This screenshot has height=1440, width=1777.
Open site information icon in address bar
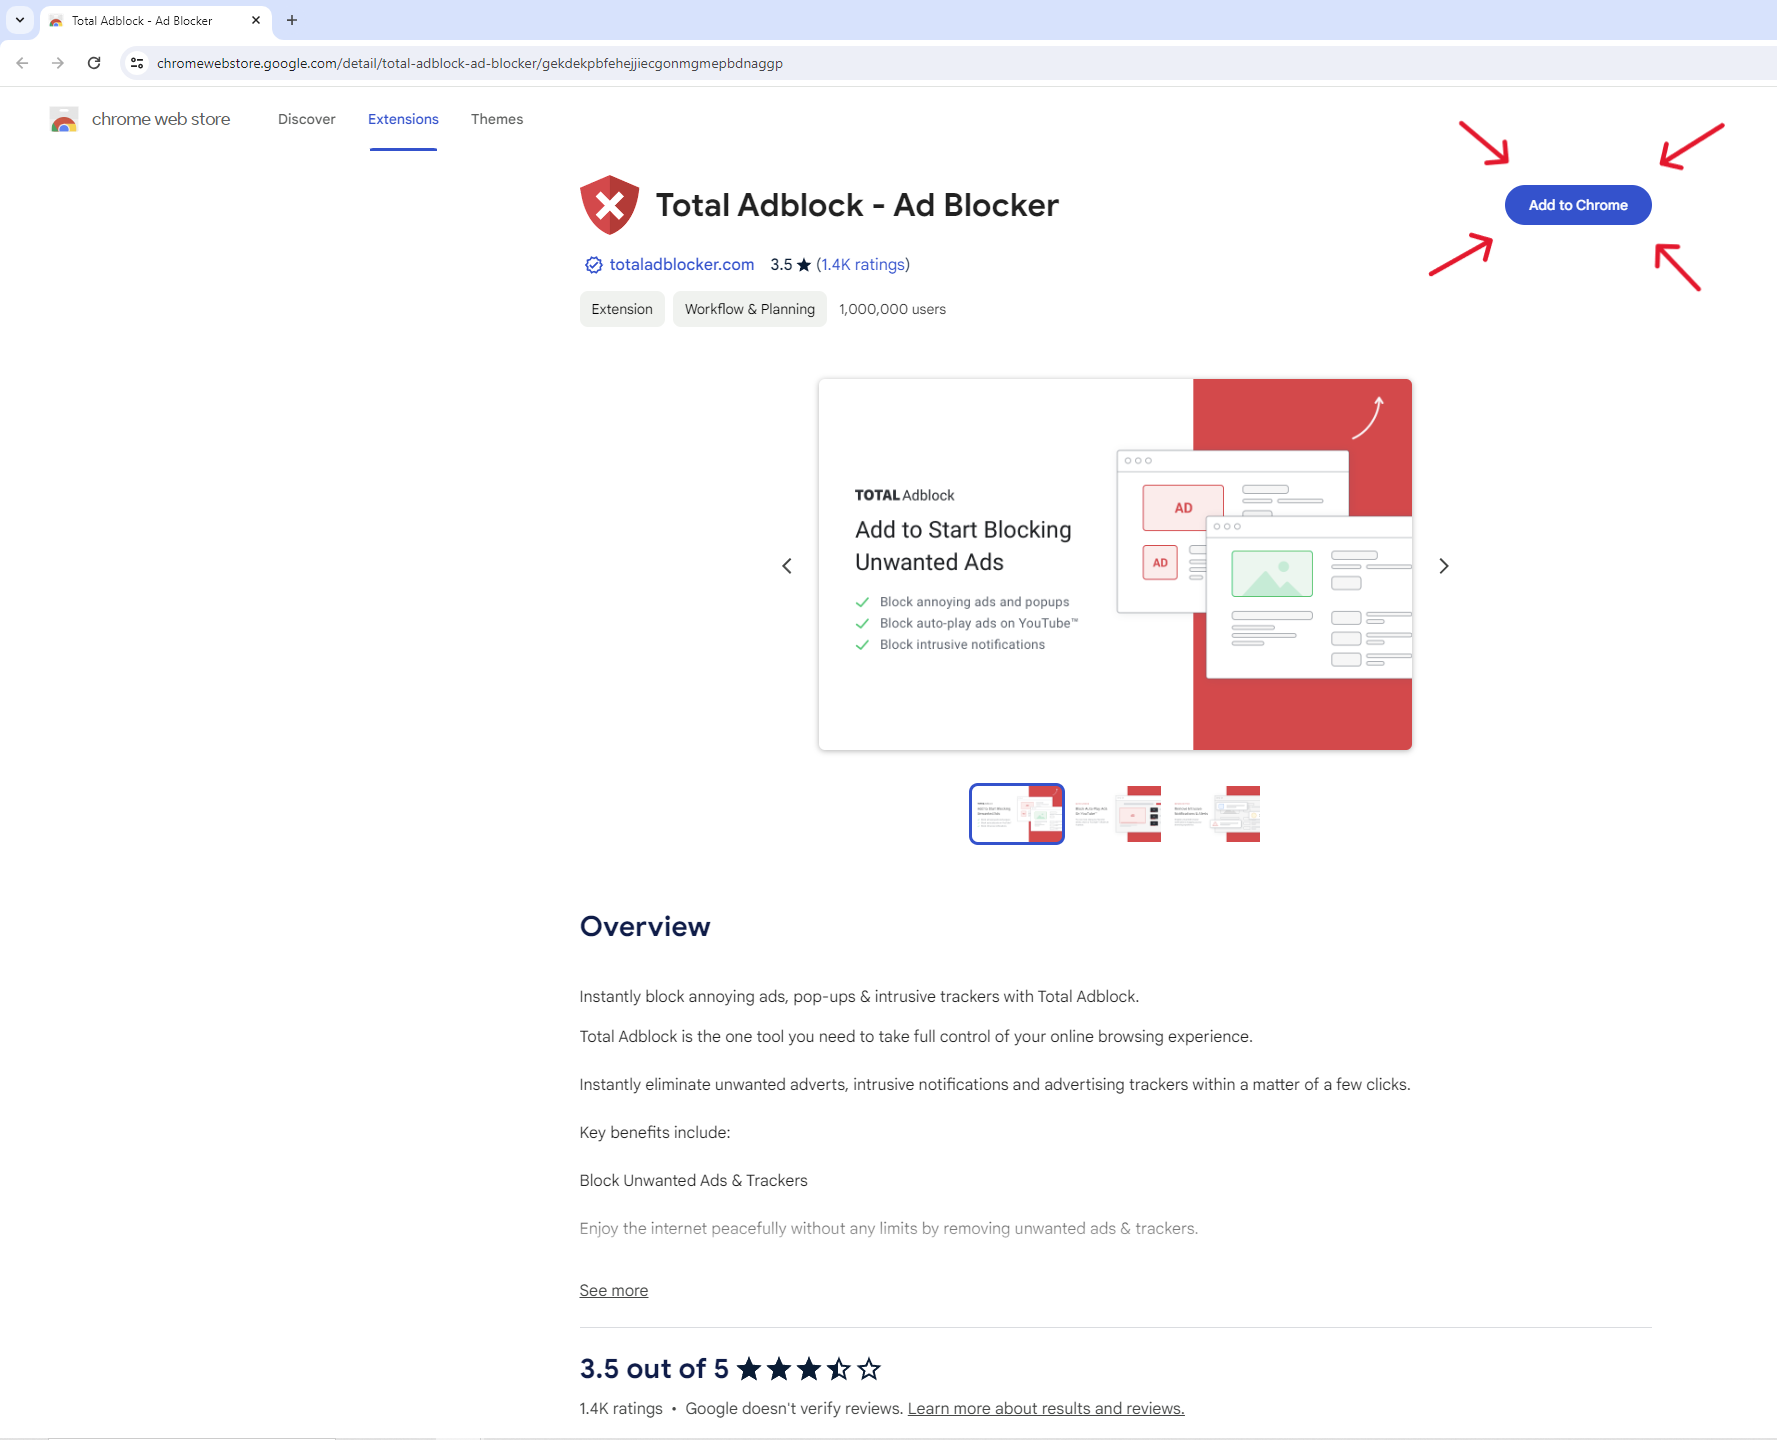tap(137, 63)
